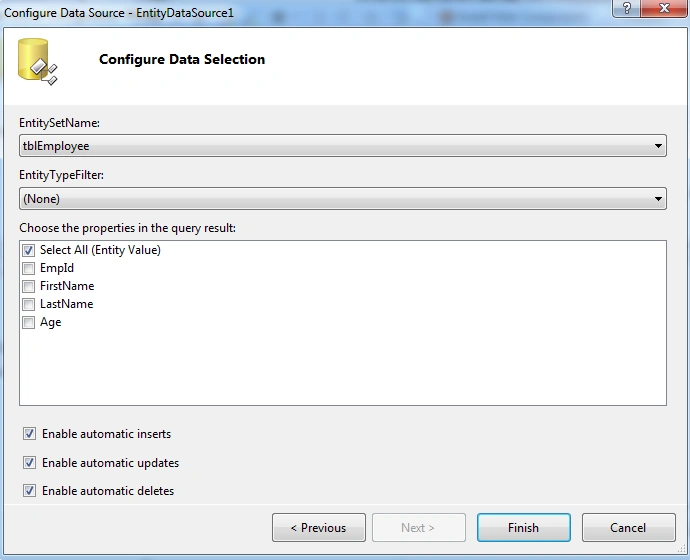Toggle Enable automatic inserts checkbox
The image size is (690, 560).
coord(29,434)
